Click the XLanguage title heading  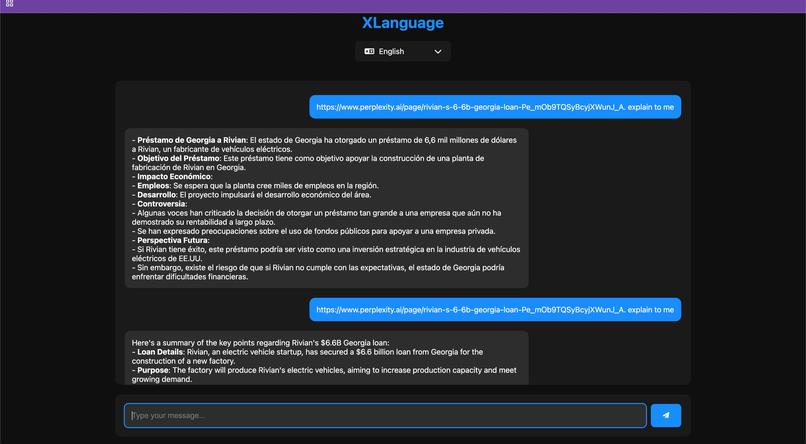point(402,23)
